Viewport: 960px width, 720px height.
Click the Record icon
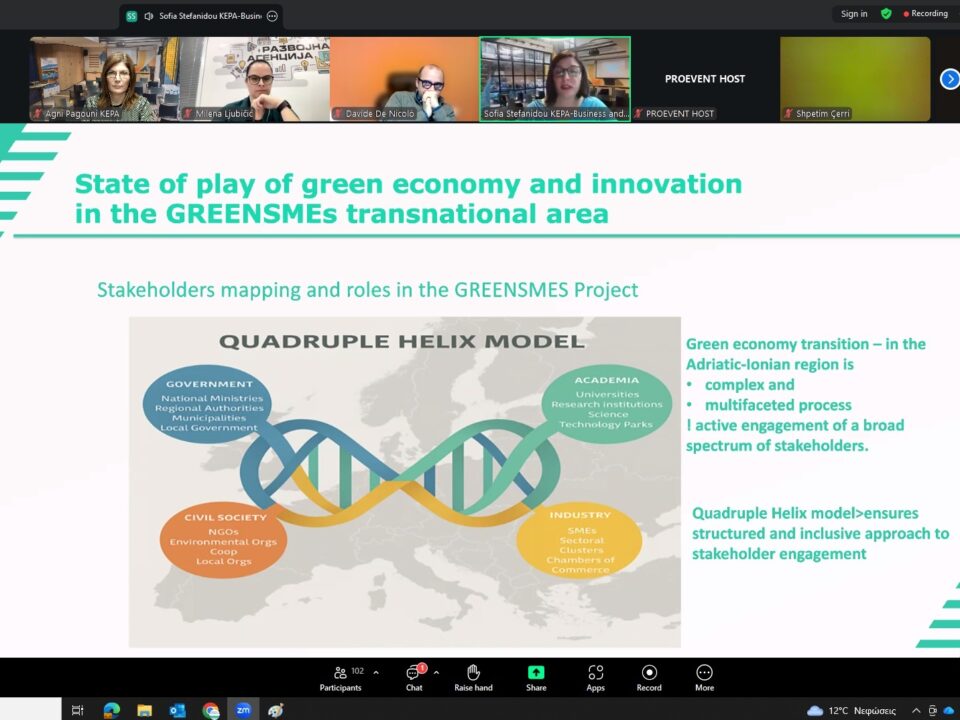click(649, 677)
